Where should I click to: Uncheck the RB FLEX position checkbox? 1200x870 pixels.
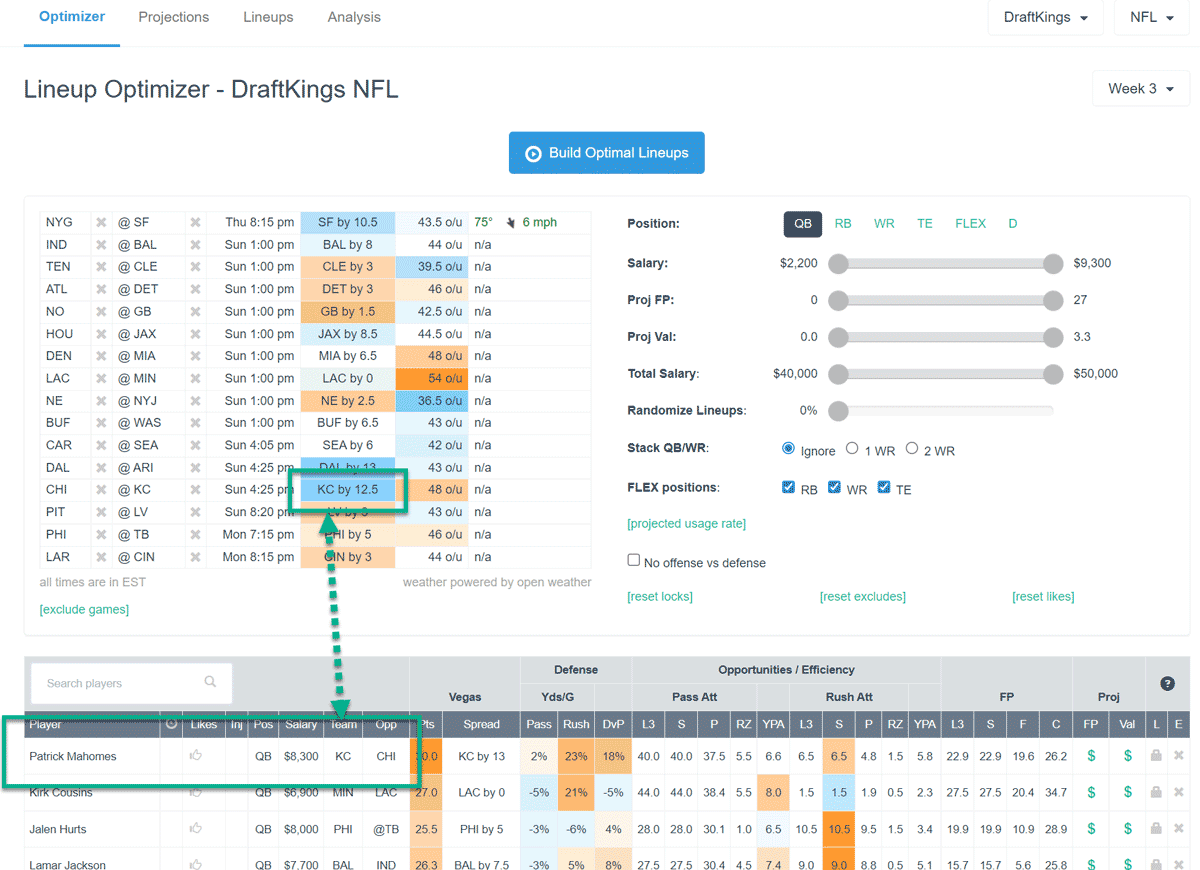789,487
